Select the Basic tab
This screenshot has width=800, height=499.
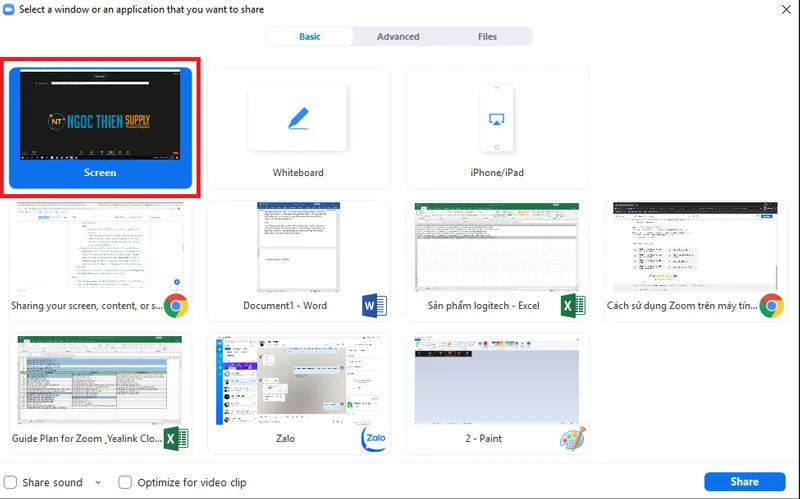[310, 37]
